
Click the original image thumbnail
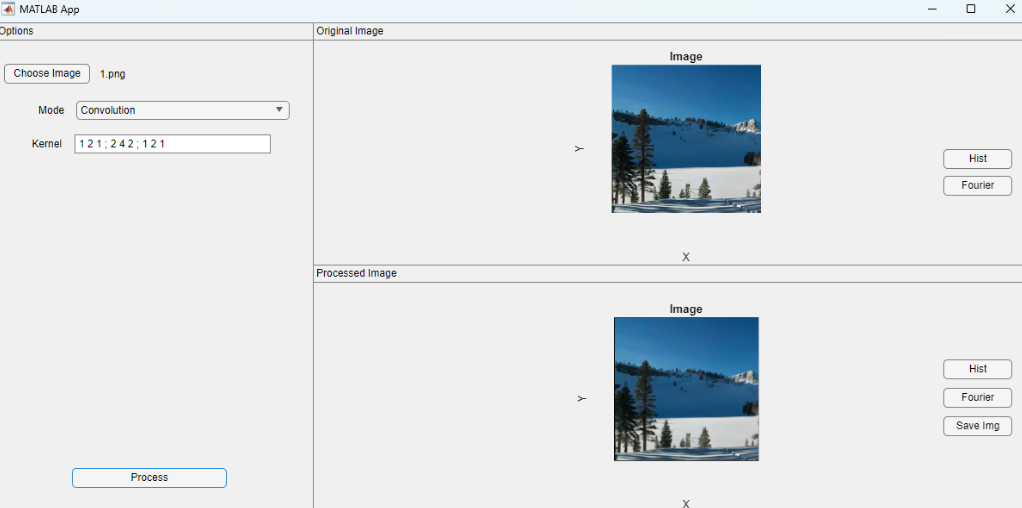tap(686, 138)
